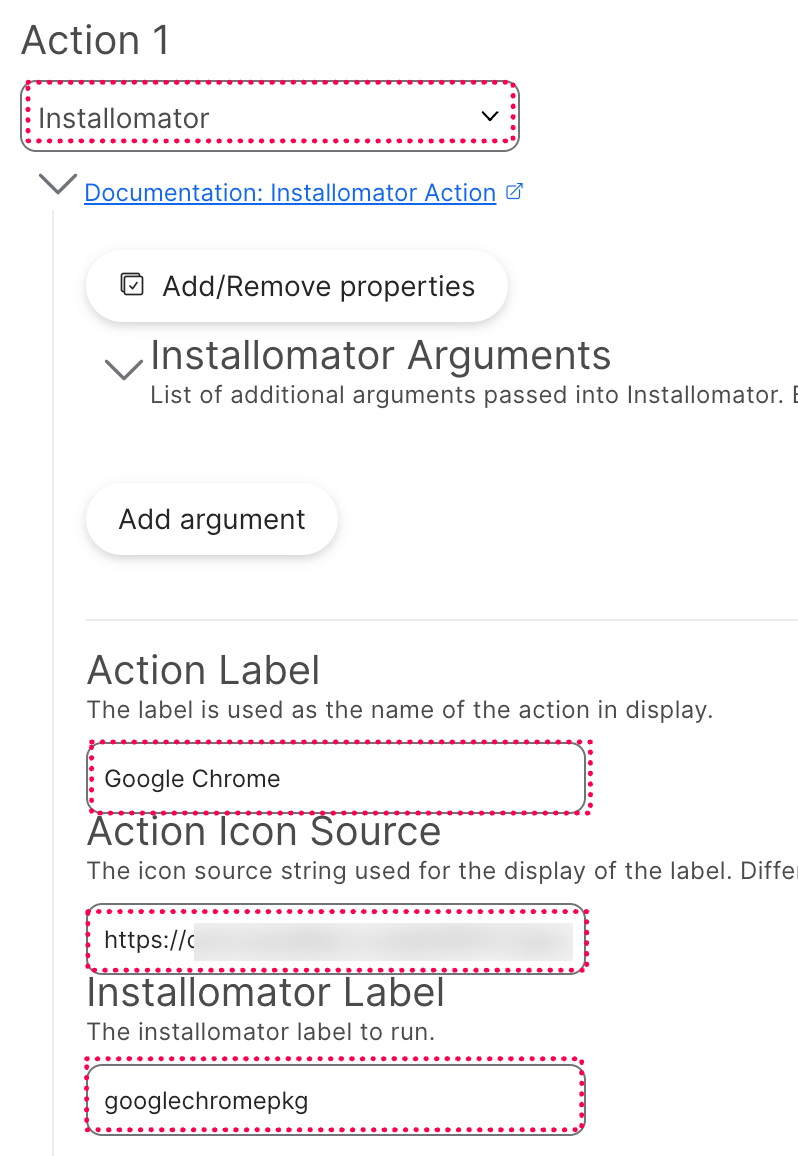Collapse the Installomator Arguments section chevron
This screenshot has height=1156, width=798.
click(124, 370)
